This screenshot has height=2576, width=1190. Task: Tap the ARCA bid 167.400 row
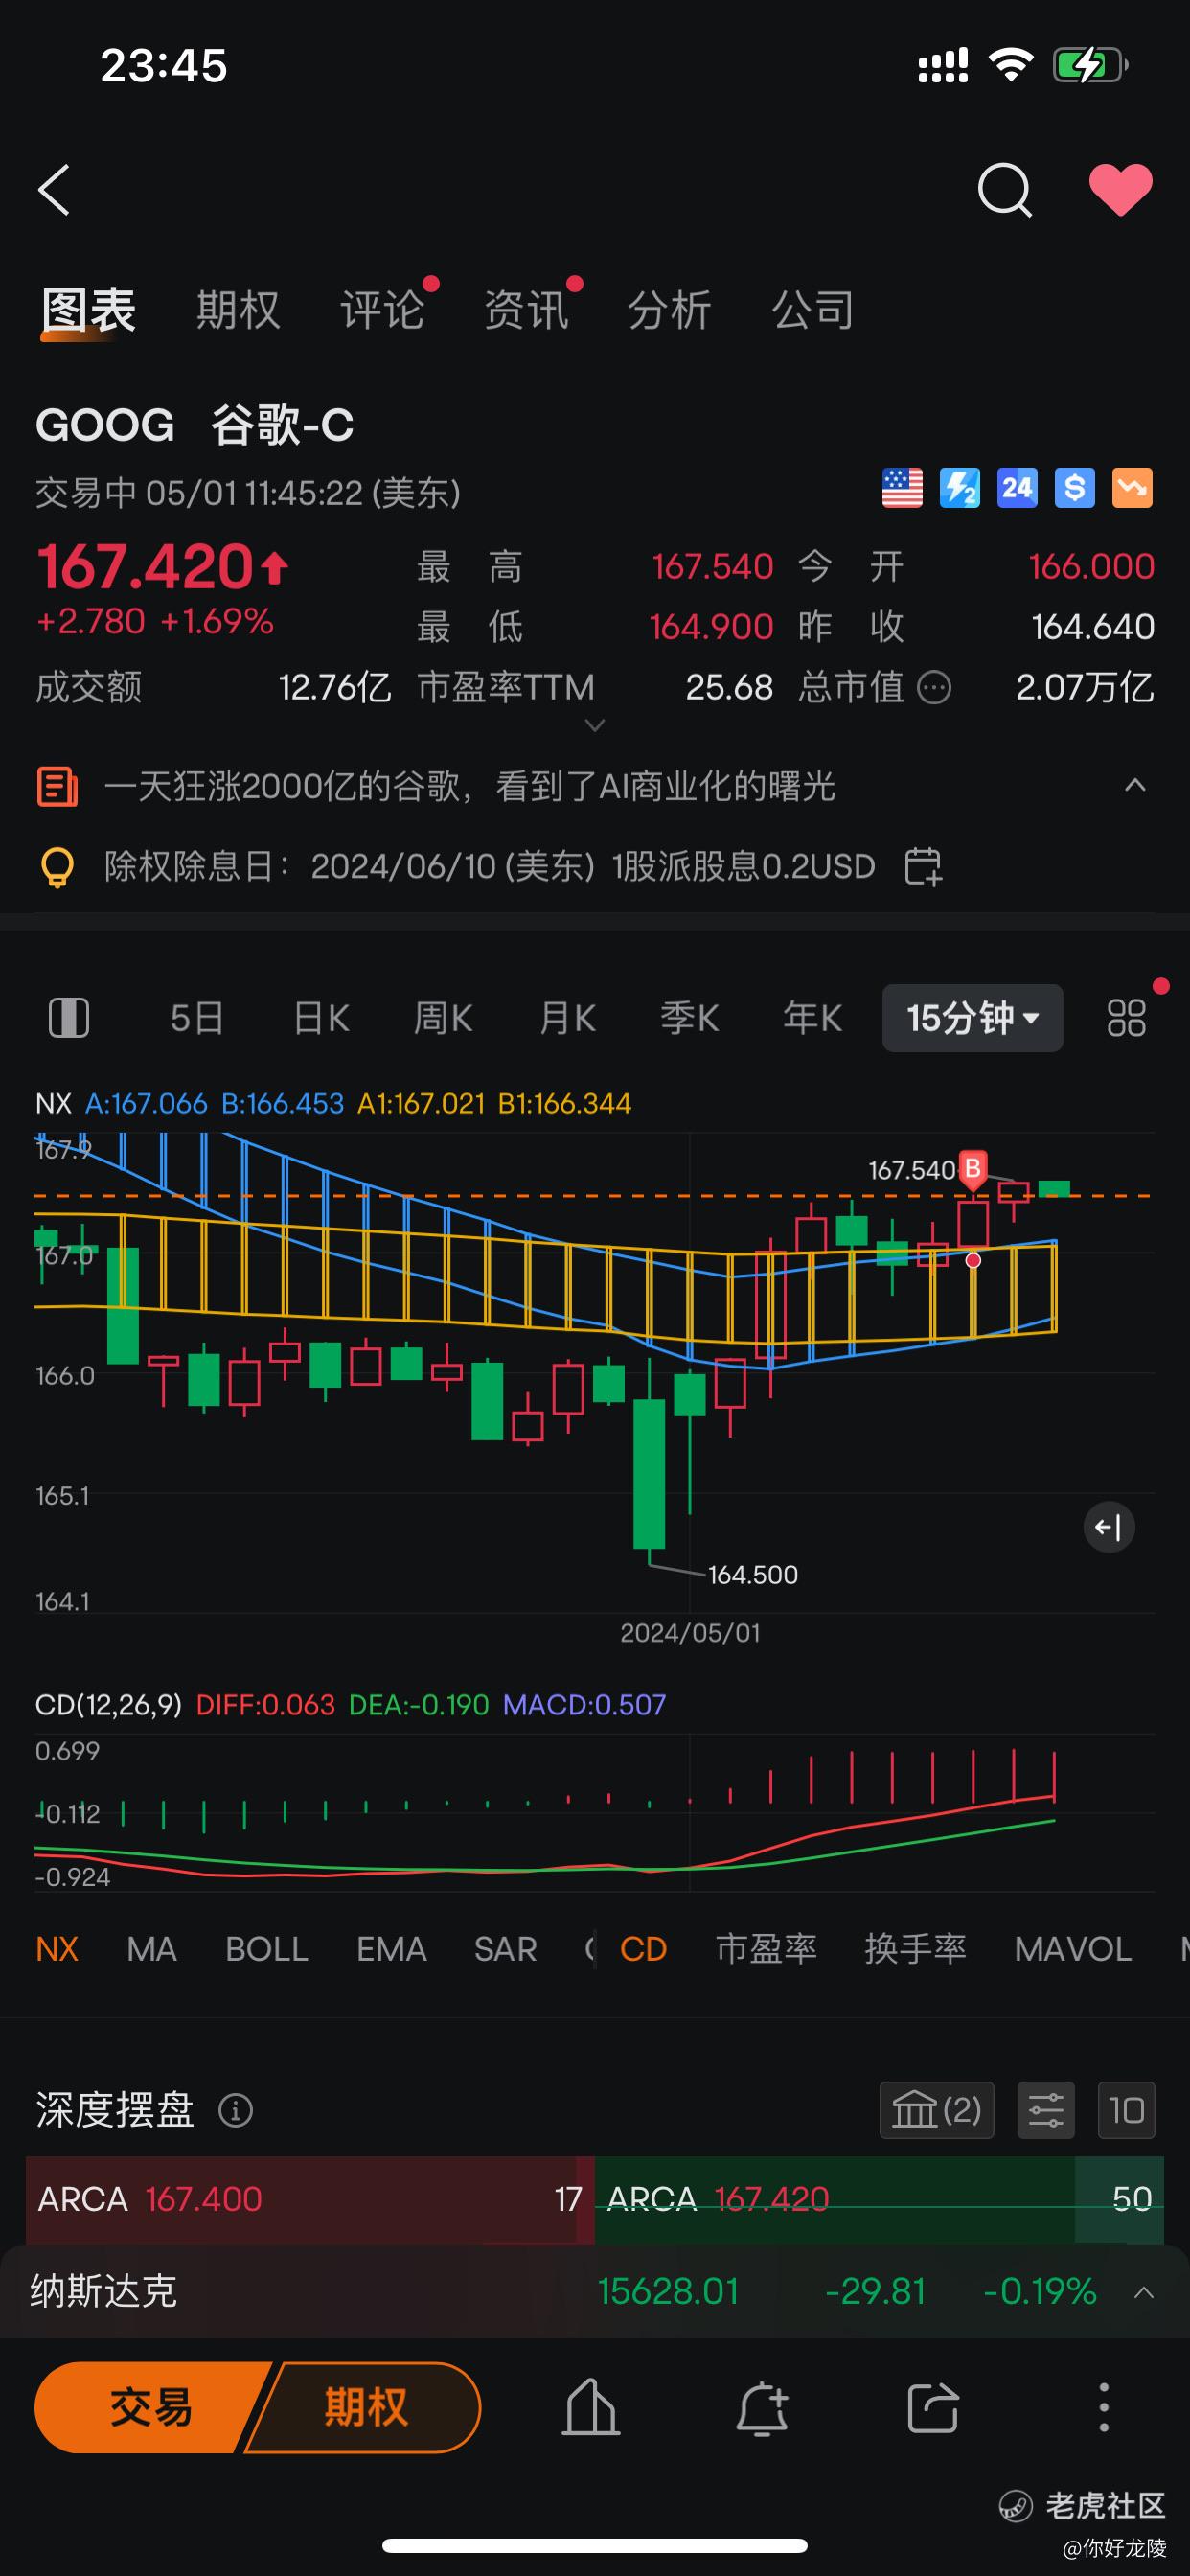310,2198
